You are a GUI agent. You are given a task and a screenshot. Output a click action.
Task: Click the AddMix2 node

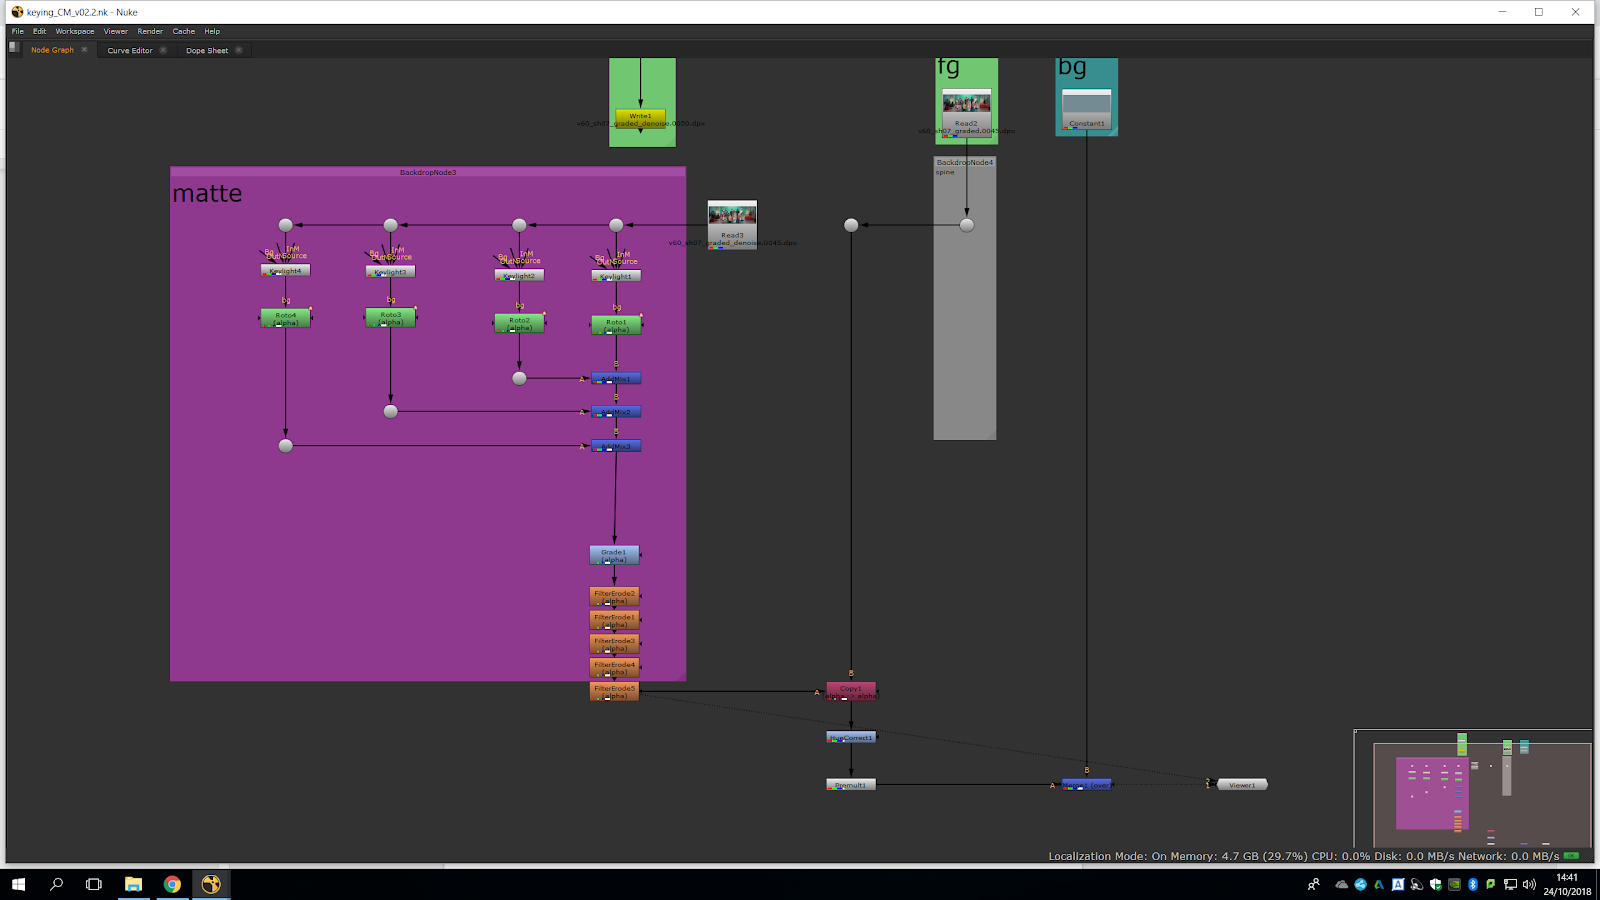coord(616,412)
